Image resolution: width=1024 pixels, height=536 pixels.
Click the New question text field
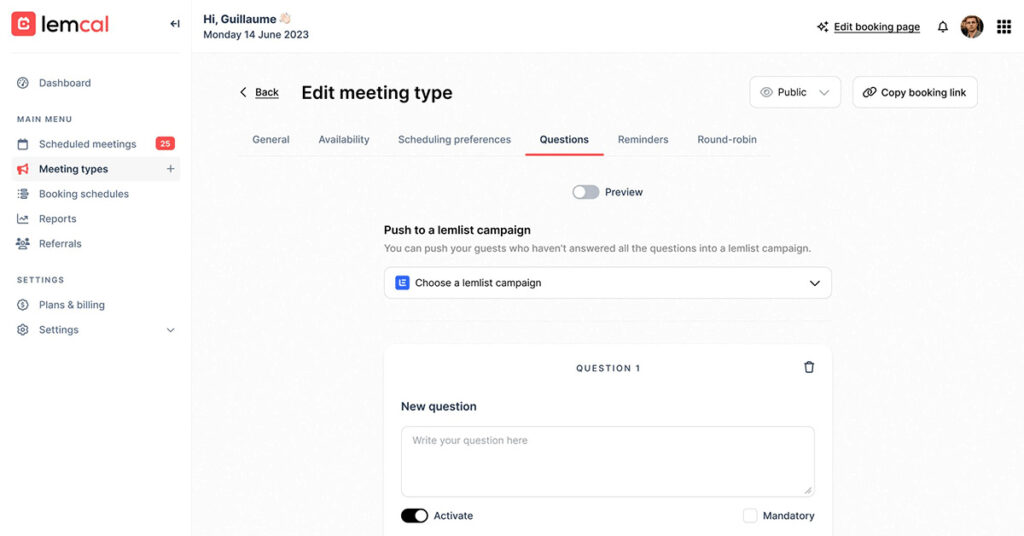[x=607, y=461]
